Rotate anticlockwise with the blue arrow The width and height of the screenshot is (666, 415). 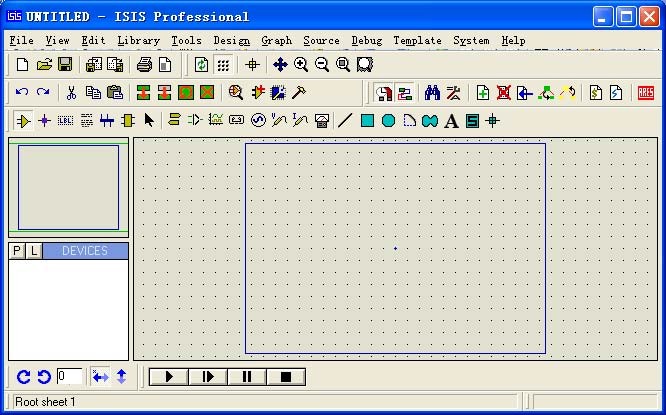coord(44,377)
